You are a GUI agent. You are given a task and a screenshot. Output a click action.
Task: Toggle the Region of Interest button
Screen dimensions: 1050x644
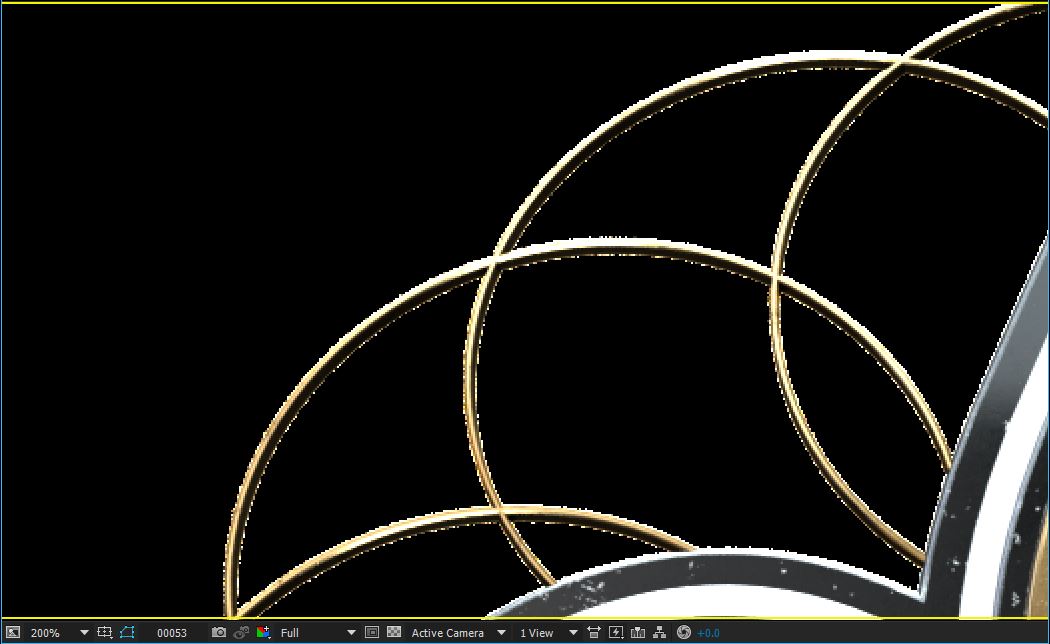tap(372, 632)
